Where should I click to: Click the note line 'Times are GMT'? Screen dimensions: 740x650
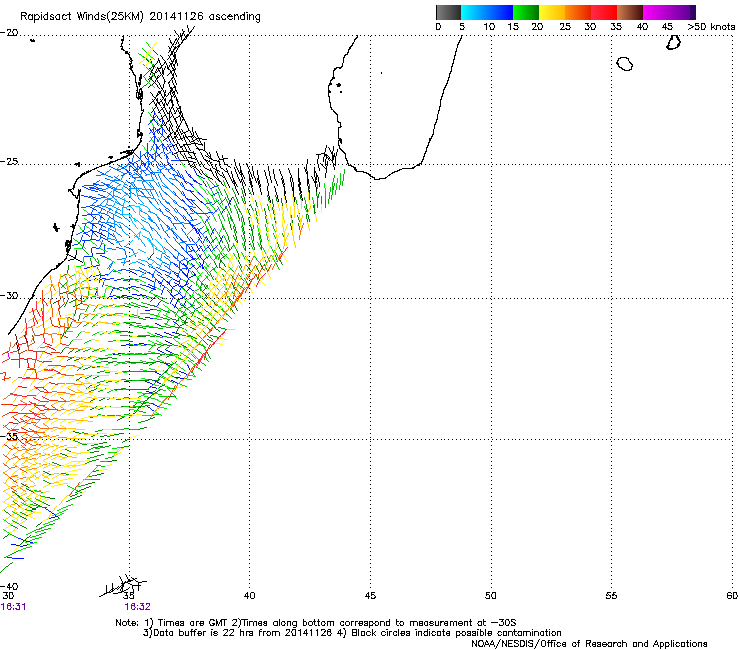(193, 623)
